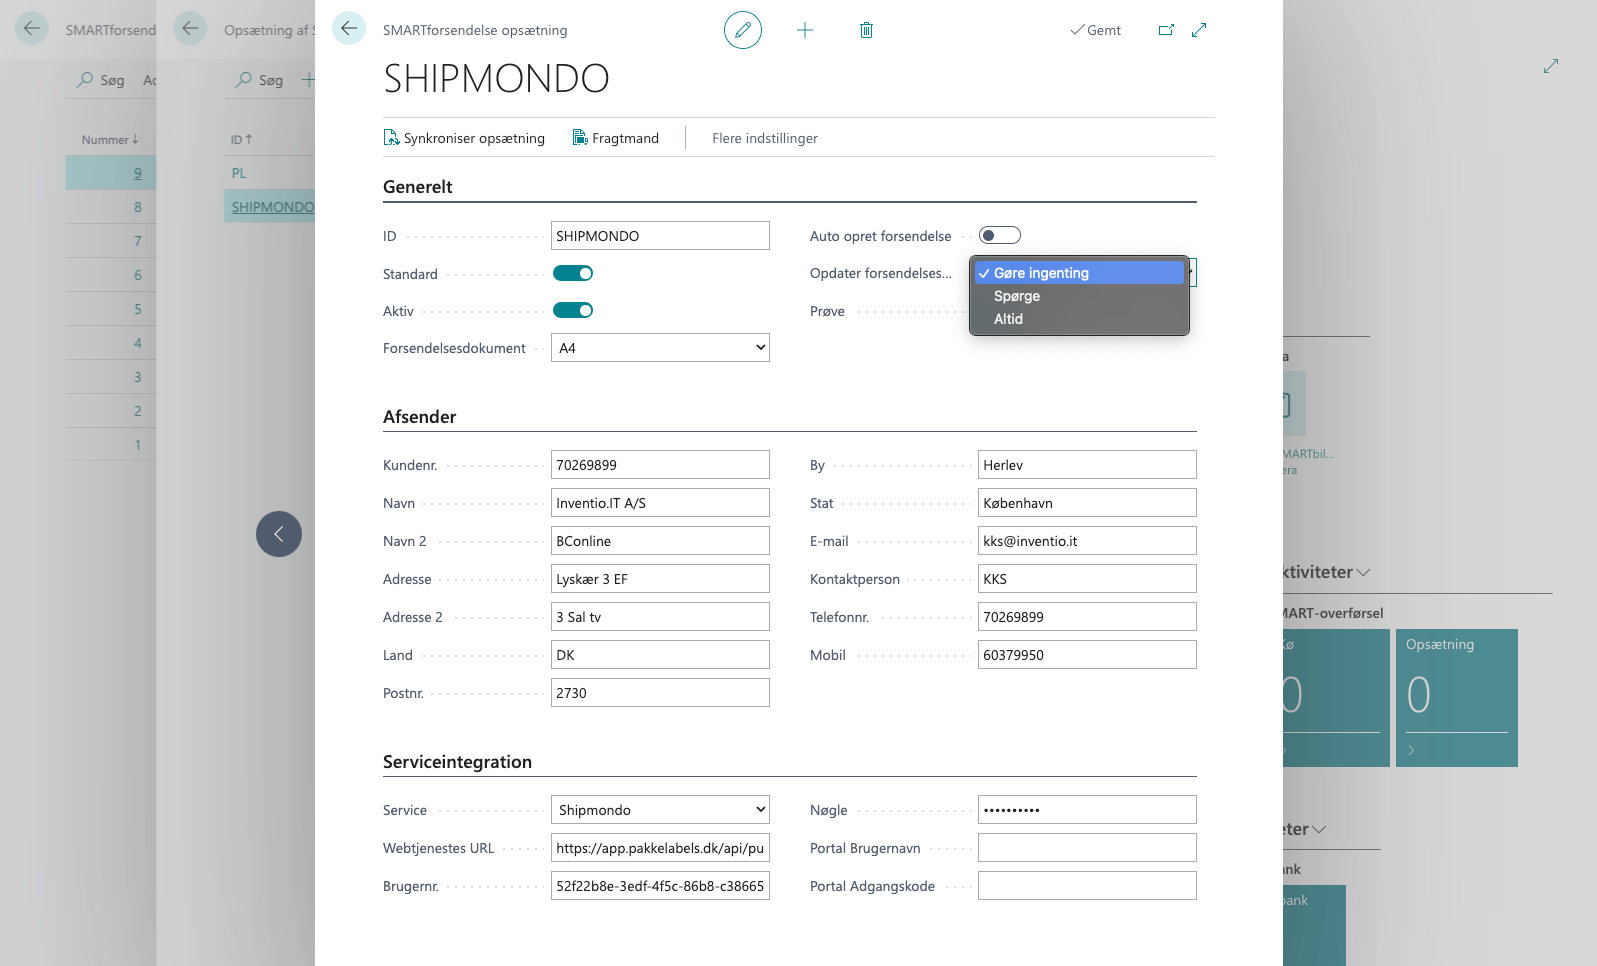Click the Kontaktperson field KKS

coord(1087,579)
